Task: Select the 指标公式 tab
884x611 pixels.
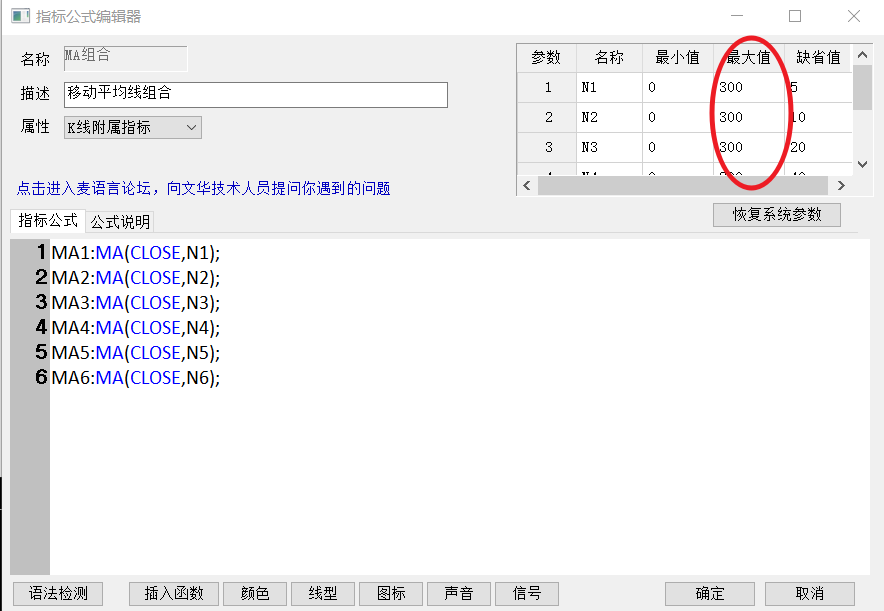Action: click(x=47, y=221)
